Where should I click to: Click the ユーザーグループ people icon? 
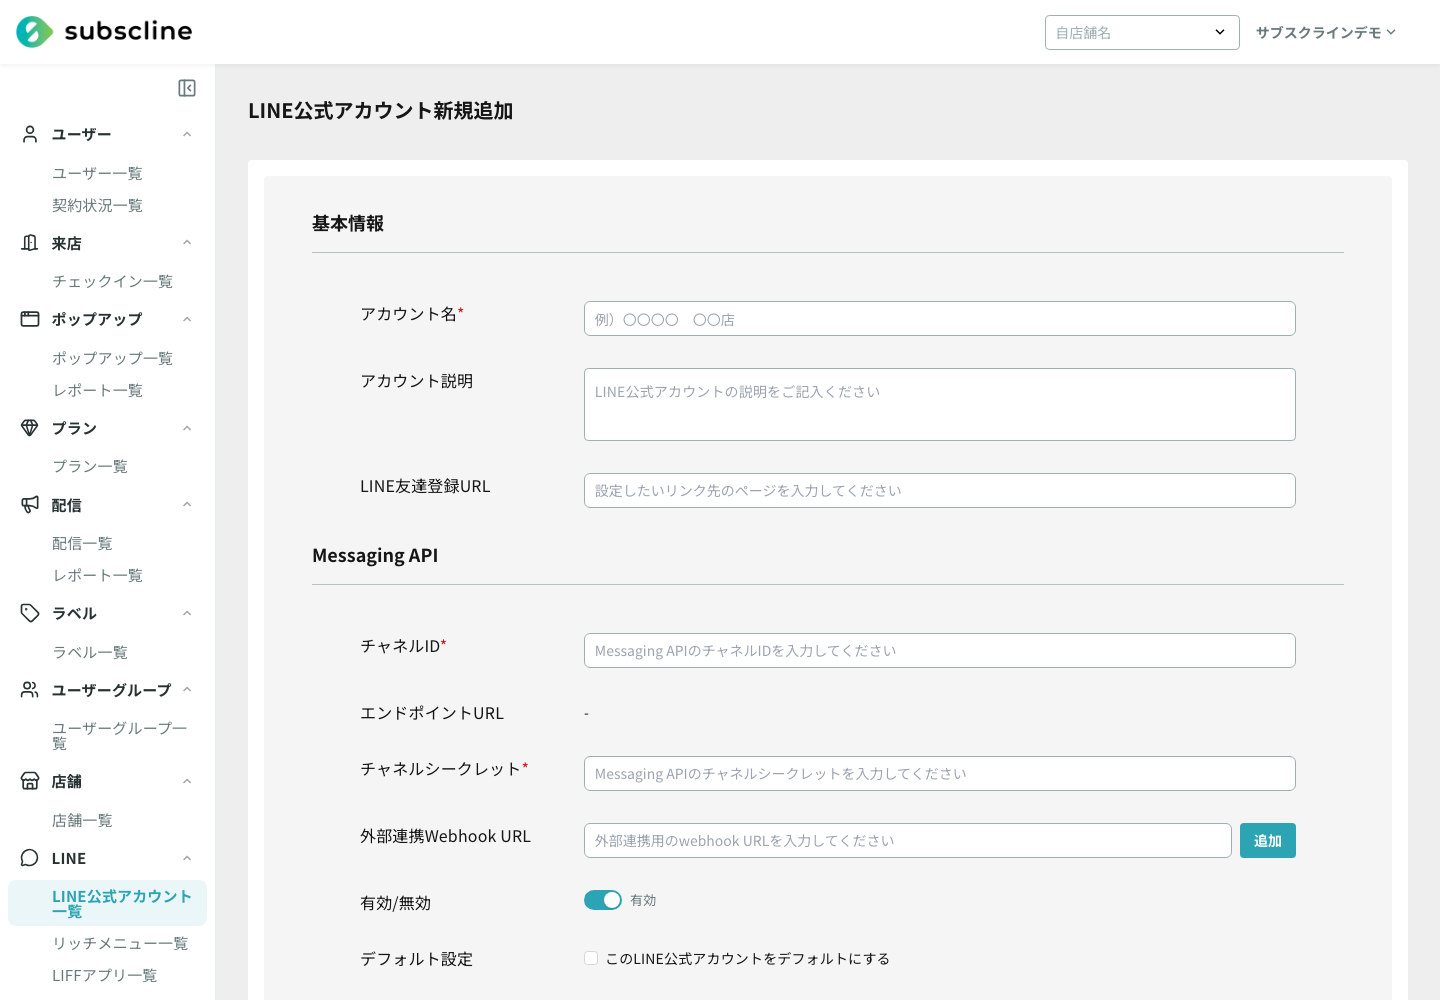tap(30, 690)
